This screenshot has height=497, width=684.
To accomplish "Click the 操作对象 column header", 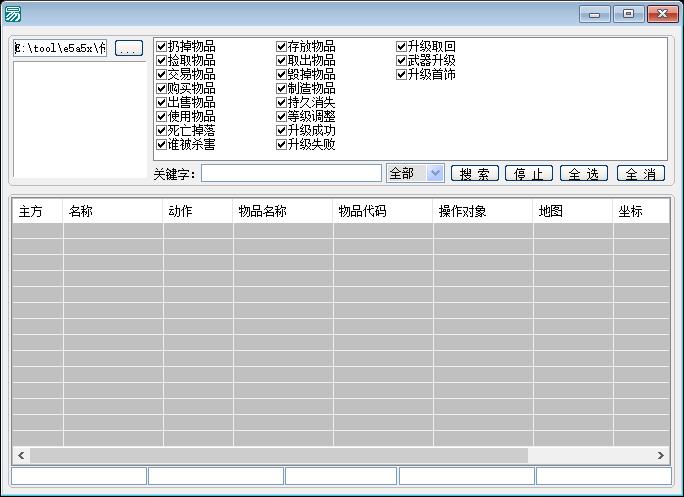I will (x=483, y=211).
